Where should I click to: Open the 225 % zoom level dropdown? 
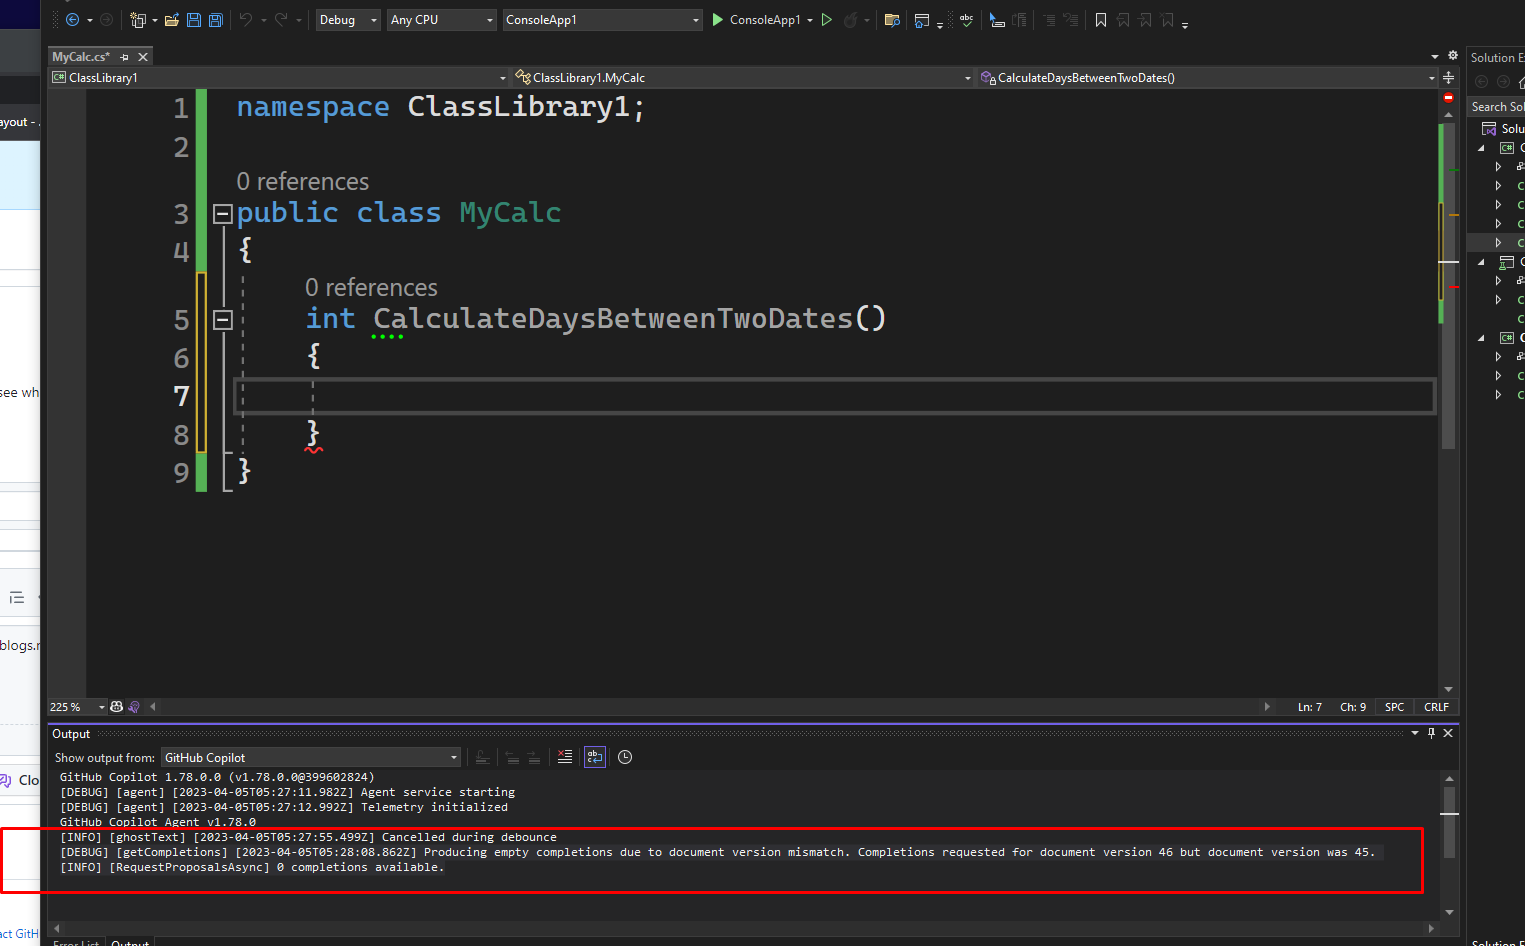pos(78,707)
